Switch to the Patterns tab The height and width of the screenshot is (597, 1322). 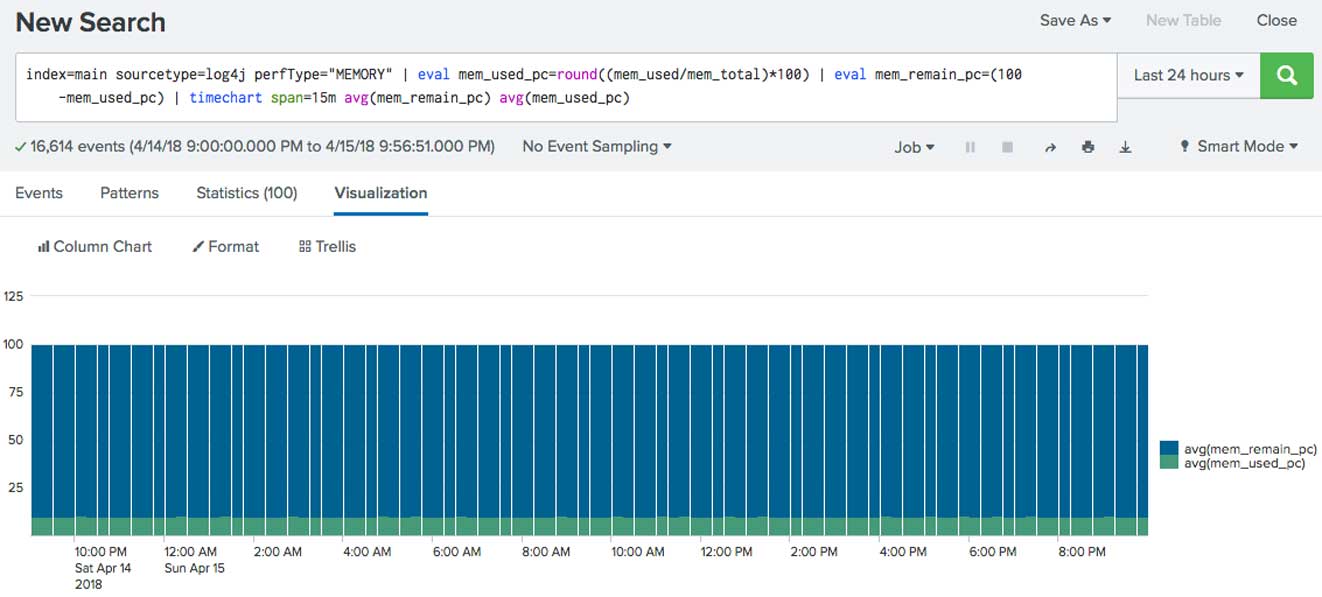(129, 193)
